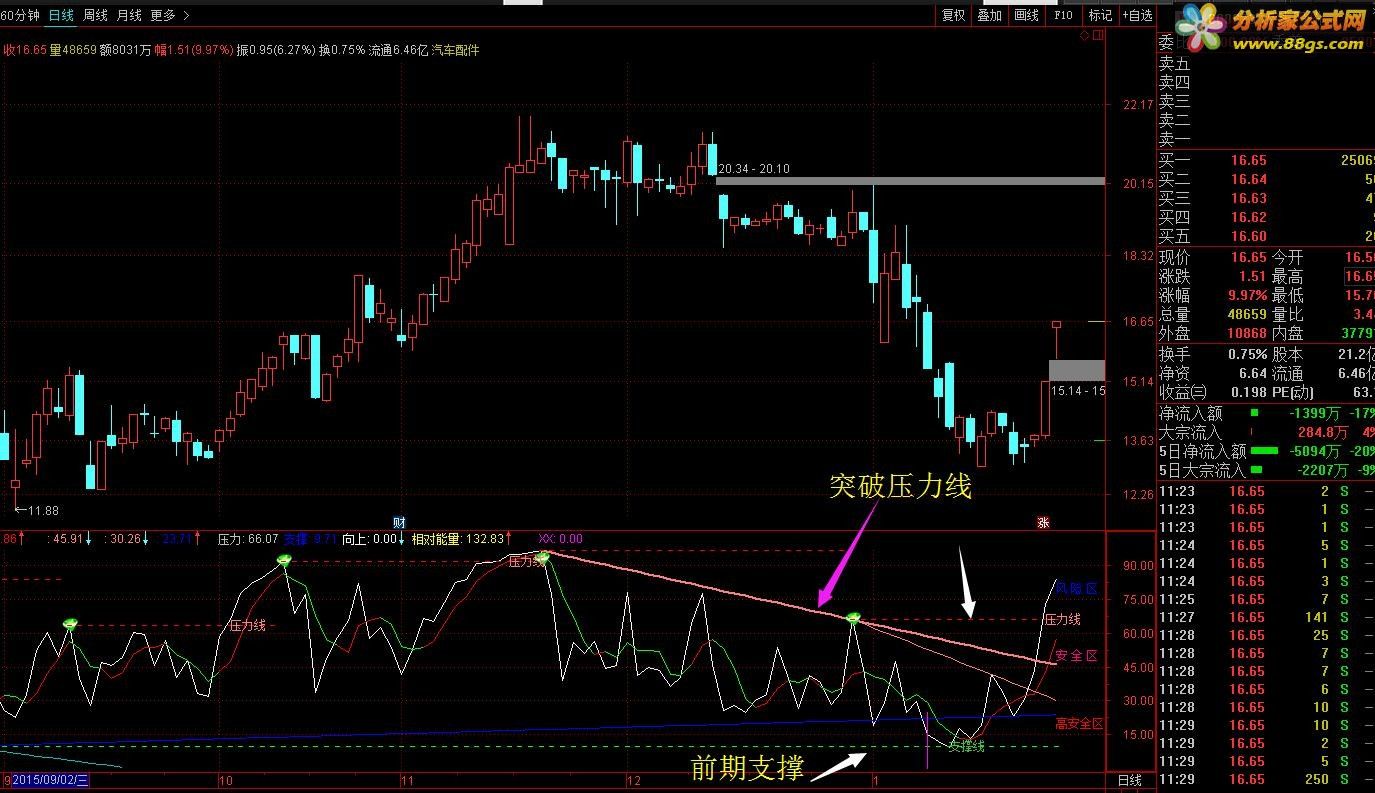Screen dimensions: 1375x793
Task: Click the XX: 0.00 indicator value
Action: coord(560,539)
